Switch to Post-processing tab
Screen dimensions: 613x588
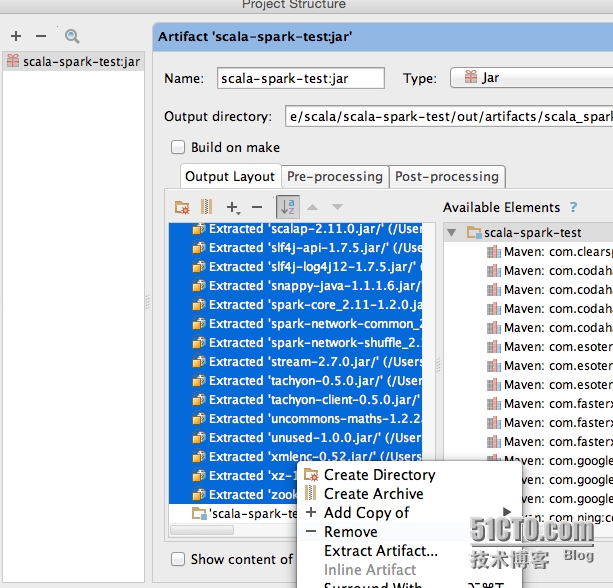[447, 176]
